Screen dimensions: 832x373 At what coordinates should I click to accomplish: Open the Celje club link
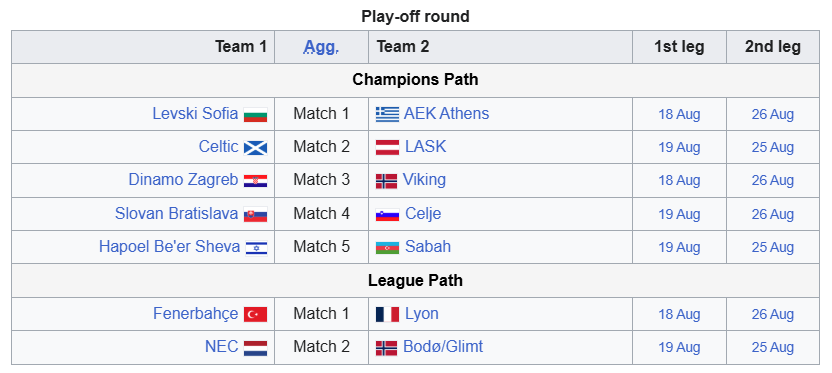click(423, 213)
